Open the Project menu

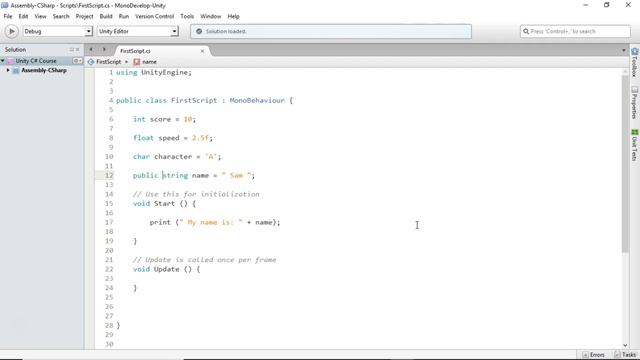tap(84, 16)
